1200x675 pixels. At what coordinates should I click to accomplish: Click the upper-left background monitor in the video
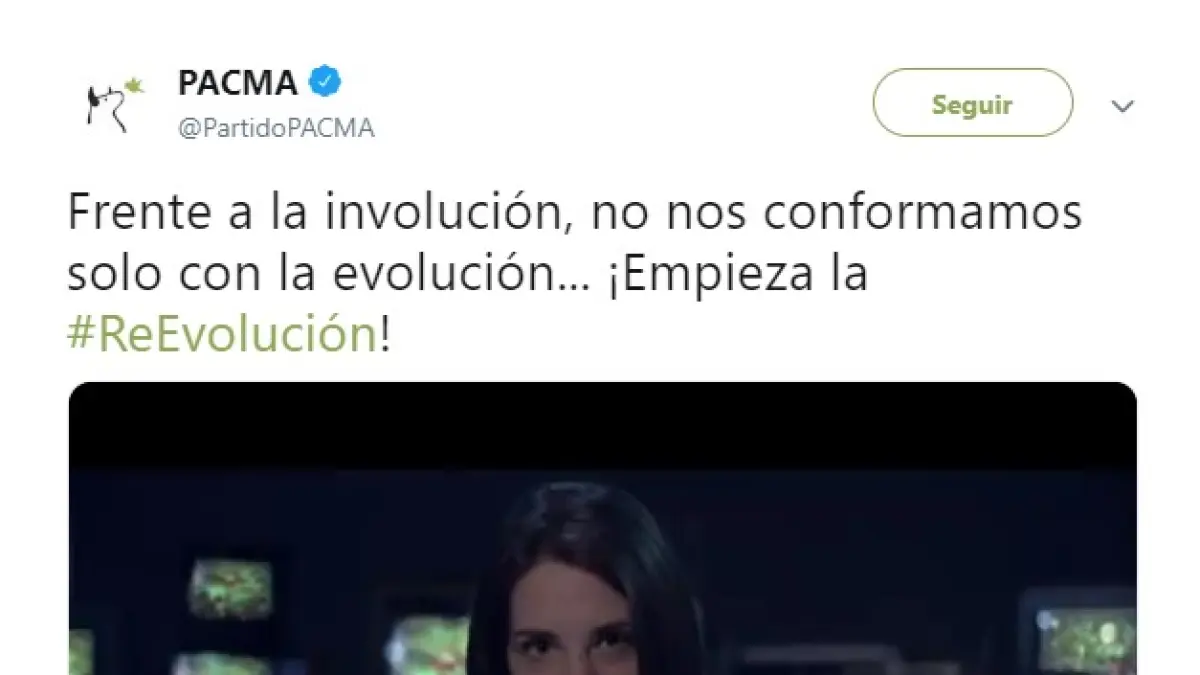tap(229, 588)
